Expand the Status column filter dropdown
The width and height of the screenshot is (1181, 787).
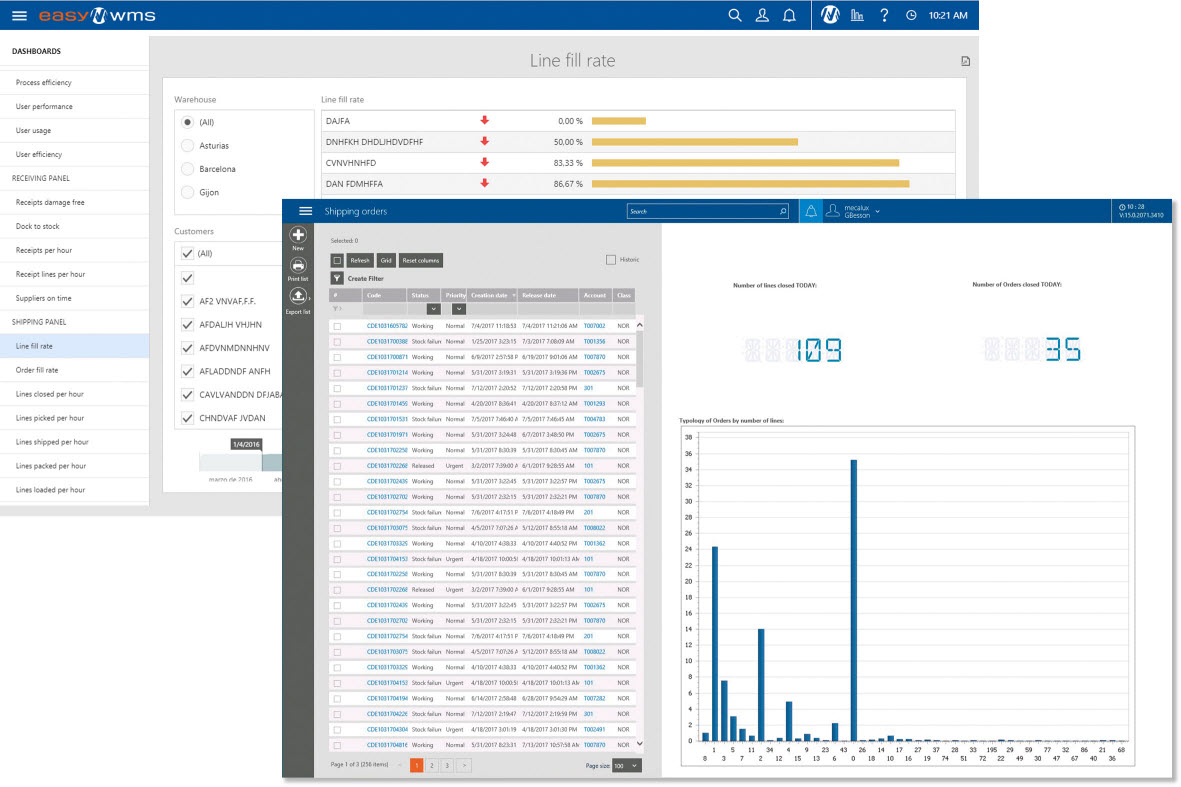tap(433, 310)
